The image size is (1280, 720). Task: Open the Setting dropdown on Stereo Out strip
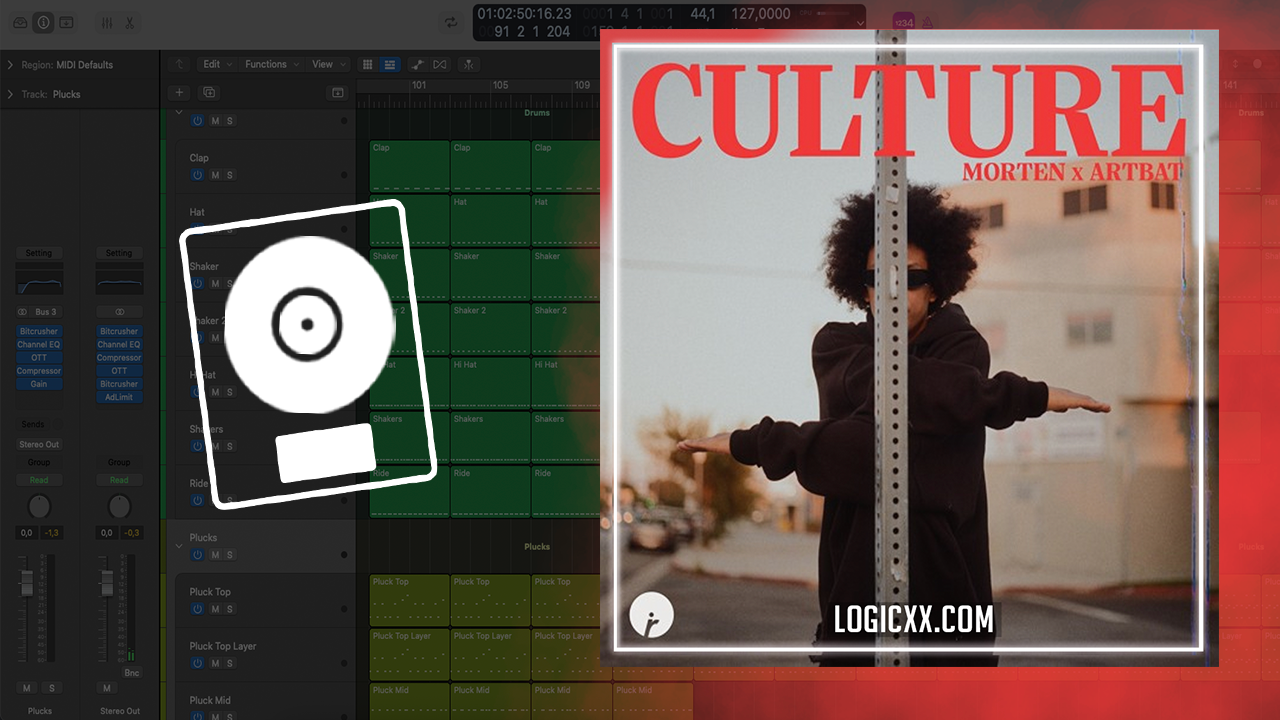[x=119, y=253]
